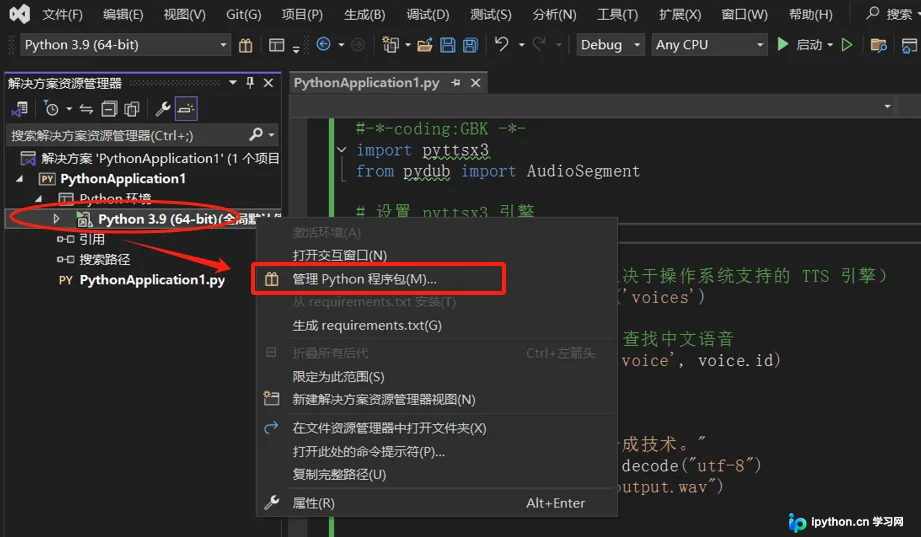Open the 窗口(W) menu
921x537 pixels.
tap(744, 15)
